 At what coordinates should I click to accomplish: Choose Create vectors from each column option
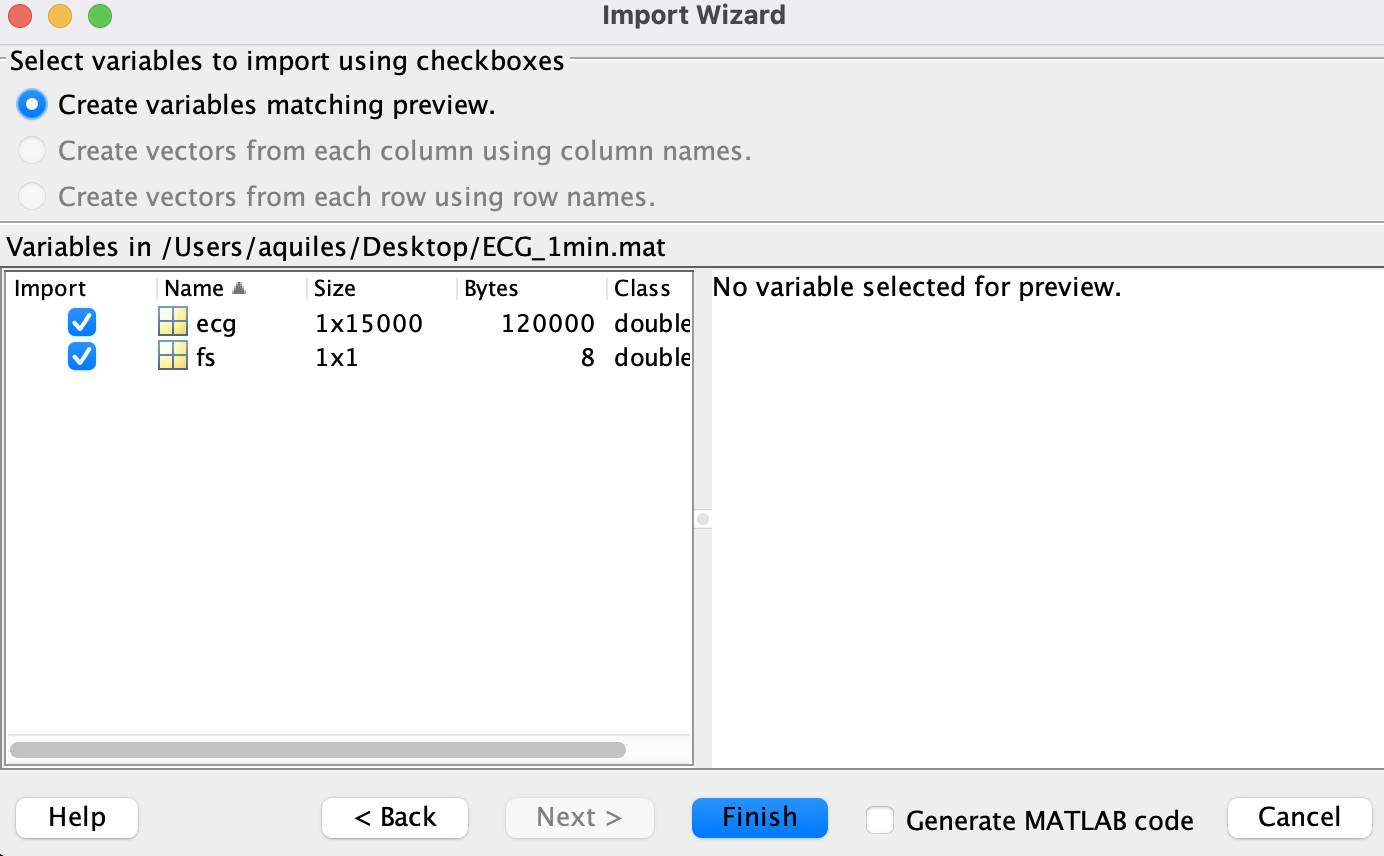tap(31, 150)
